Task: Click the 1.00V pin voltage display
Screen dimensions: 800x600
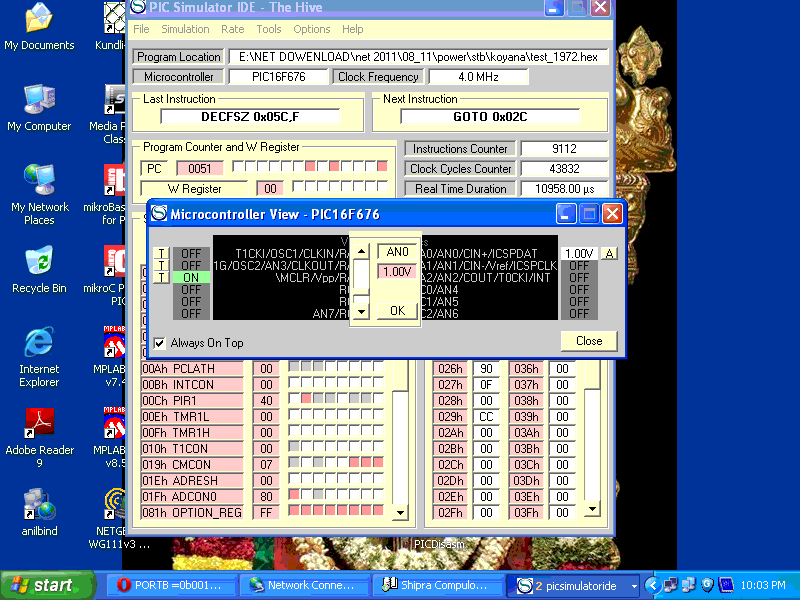Action: coord(579,254)
